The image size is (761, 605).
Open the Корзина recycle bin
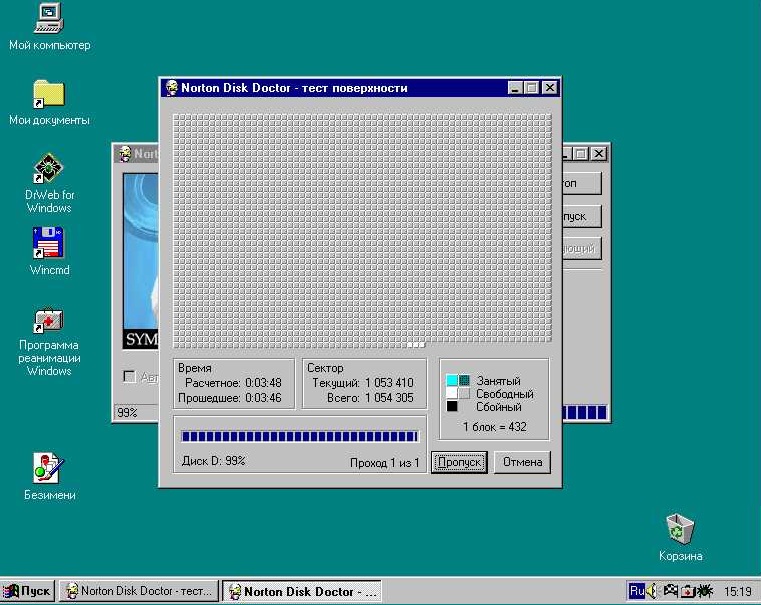point(680,529)
